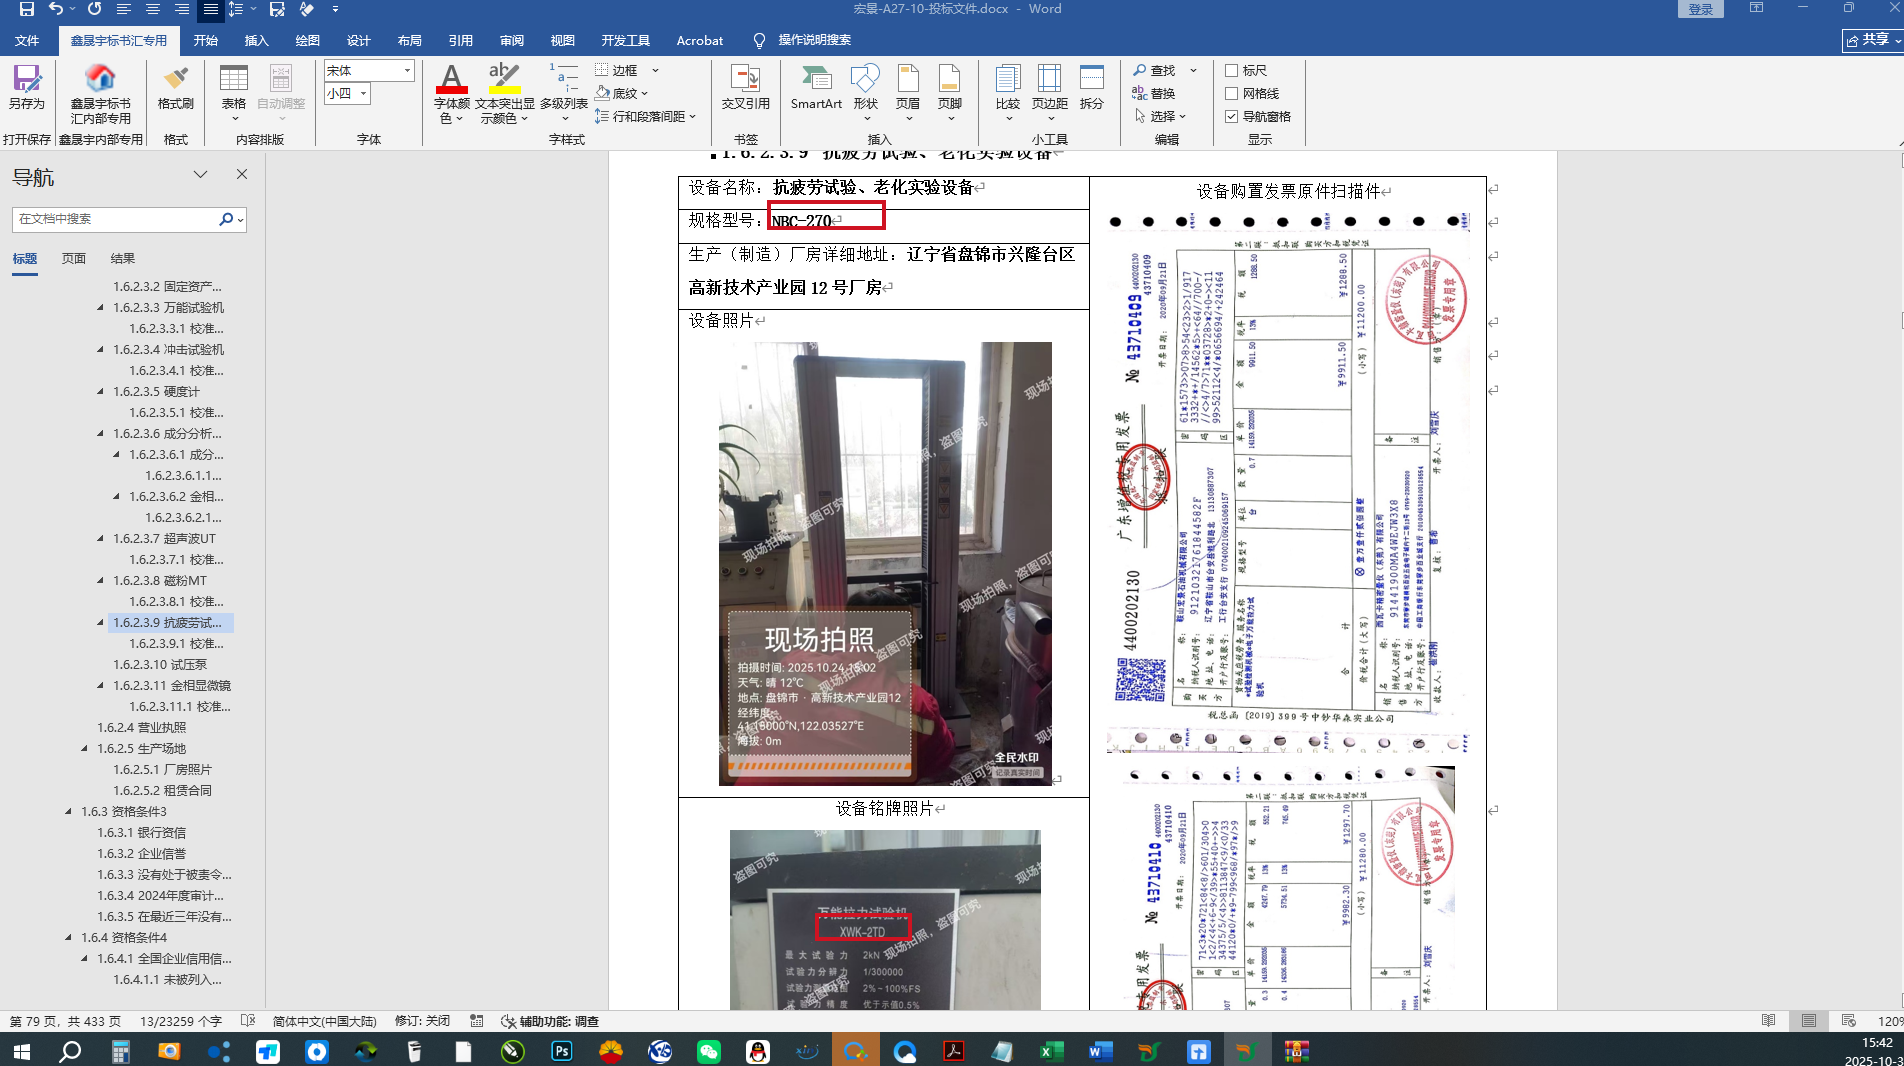Switch to print layout view in status bar
1904x1066 pixels.
(x=1809, y=1021)
